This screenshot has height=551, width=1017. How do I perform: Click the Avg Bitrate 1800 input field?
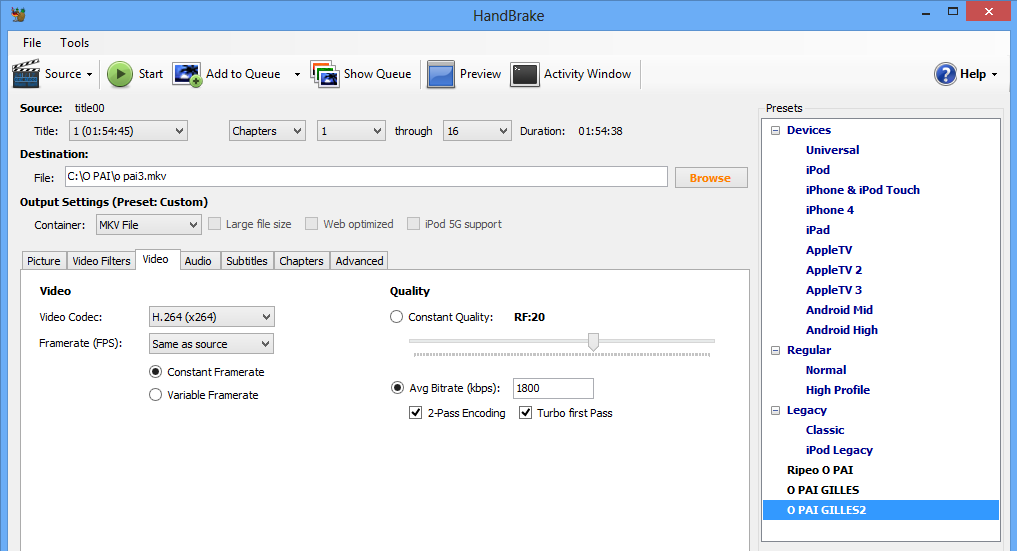pos(553,388)
